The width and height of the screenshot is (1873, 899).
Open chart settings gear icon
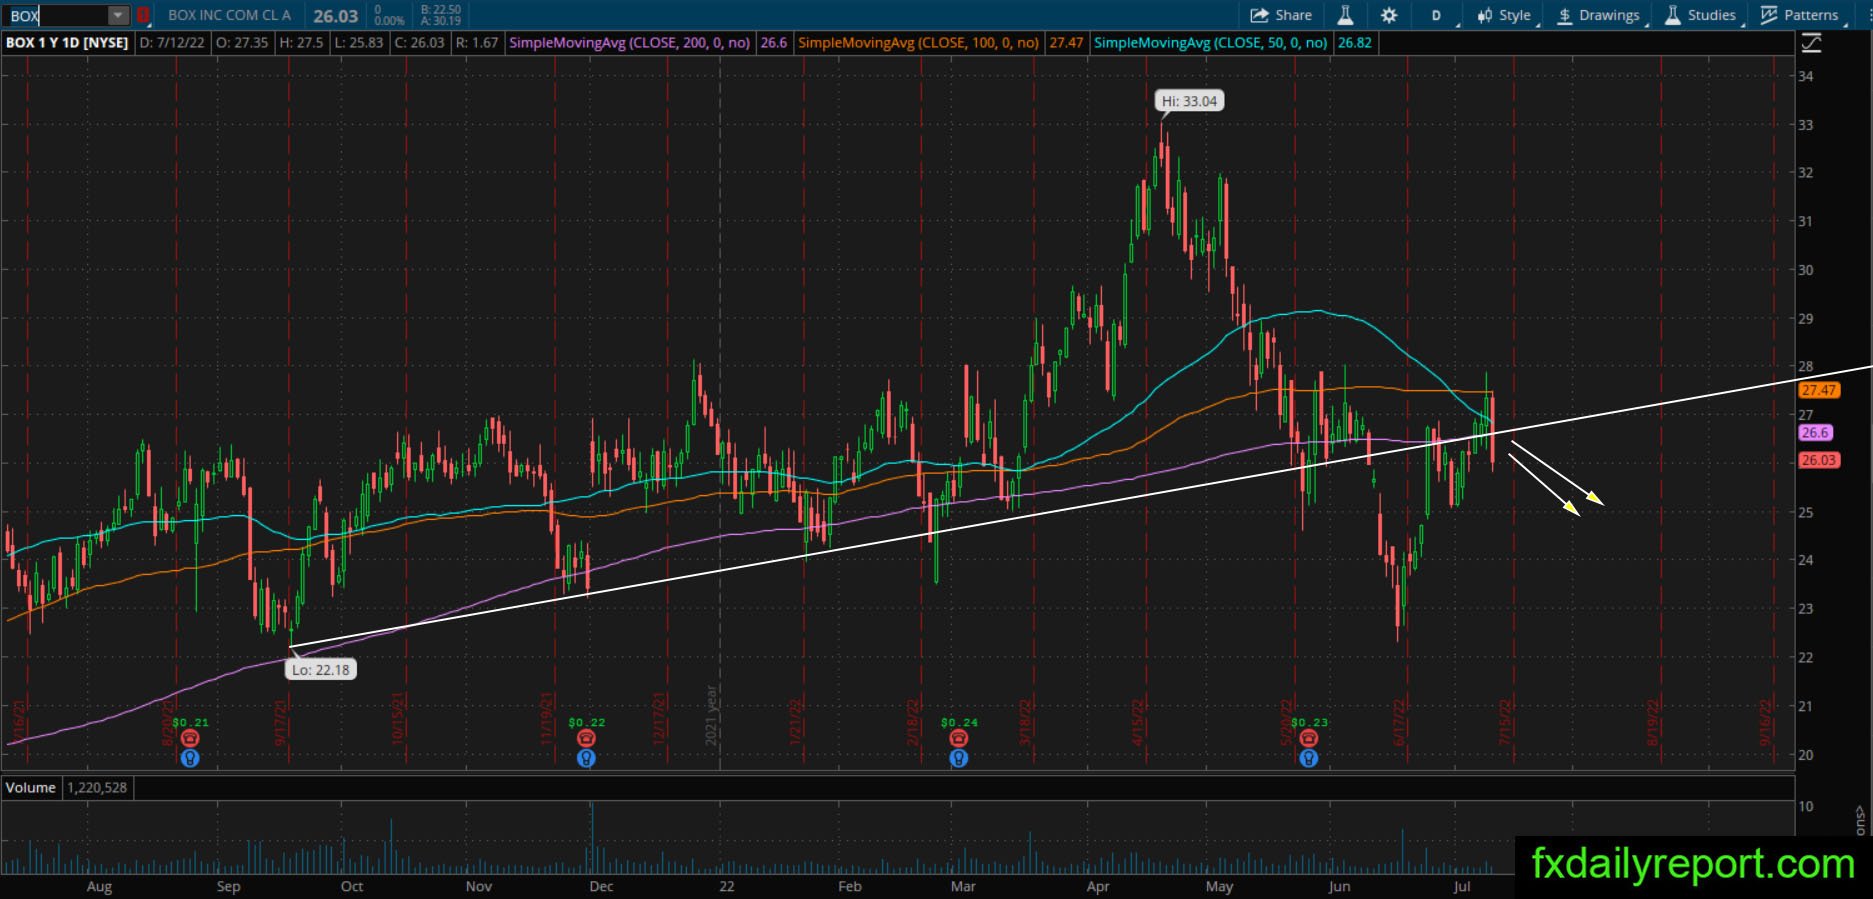pos(1389,15)
